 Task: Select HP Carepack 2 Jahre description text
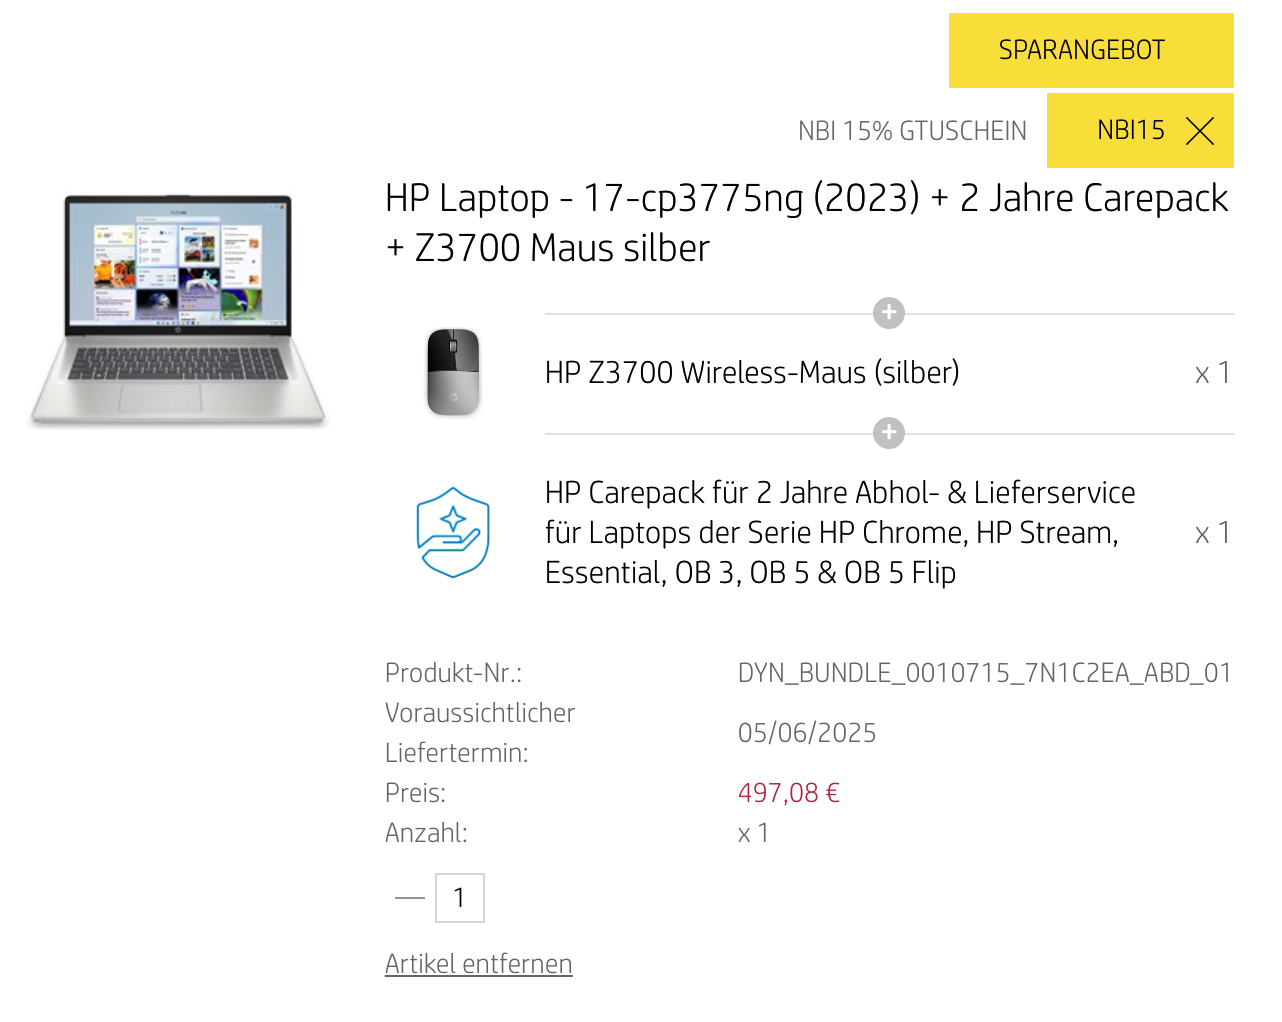[840, 533]
